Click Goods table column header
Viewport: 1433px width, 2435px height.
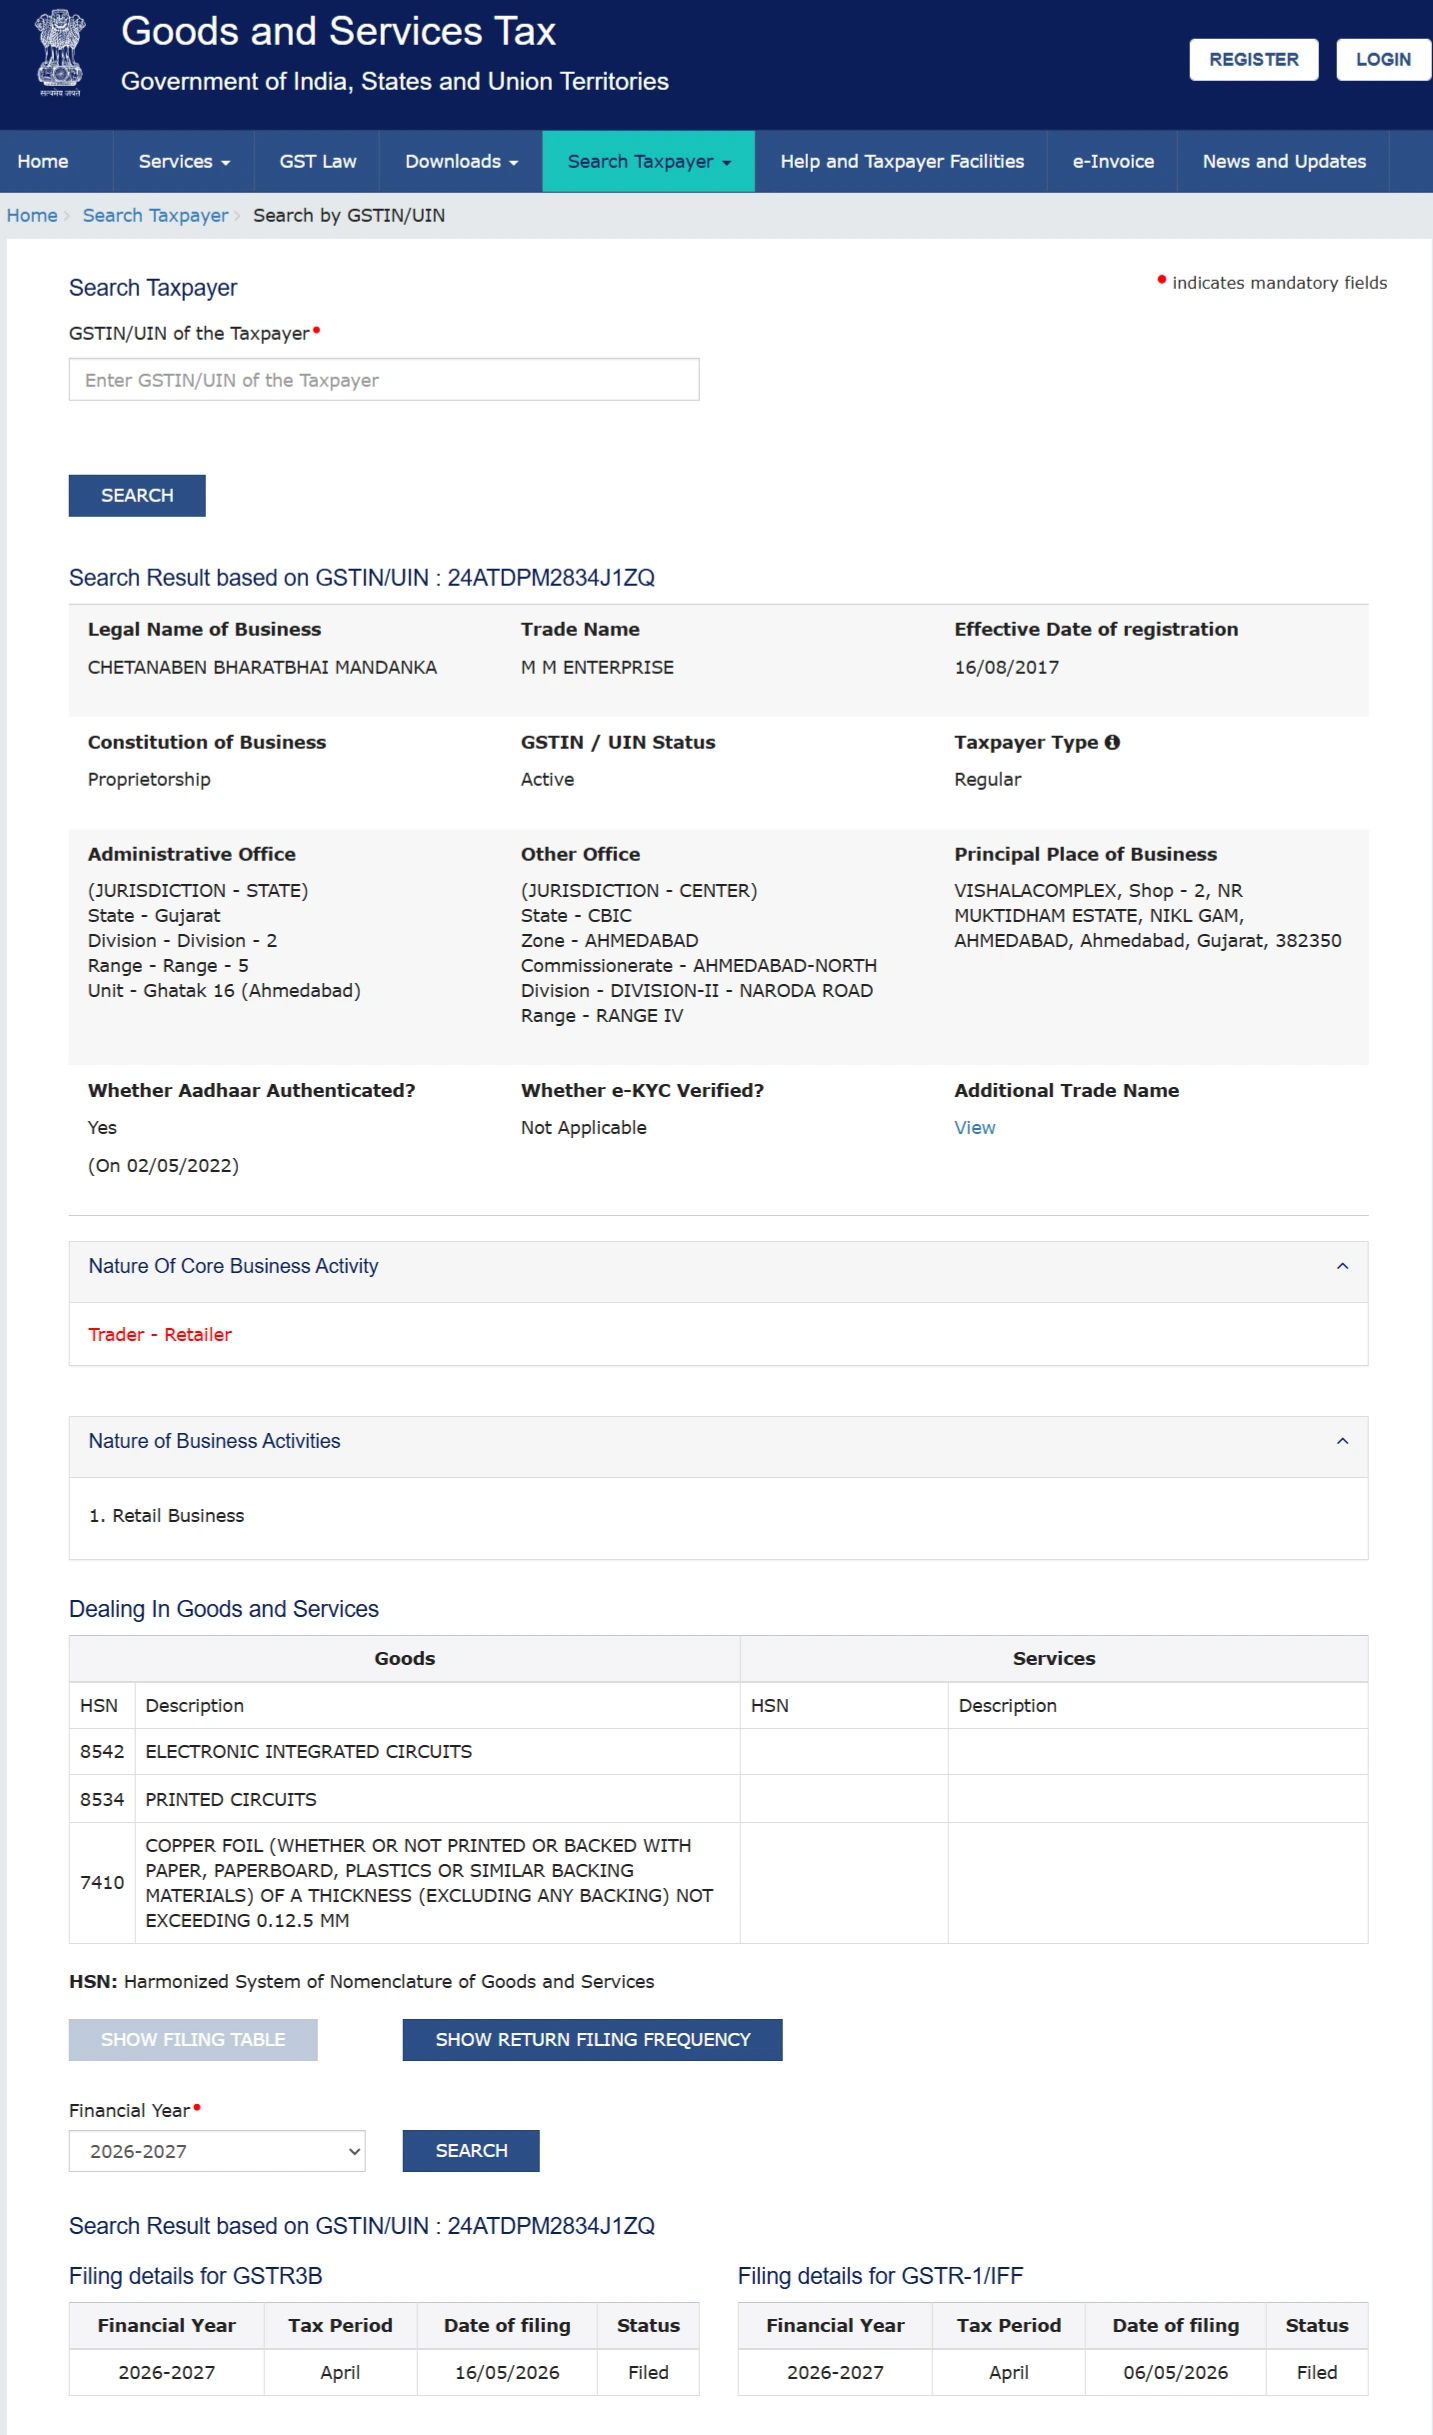404,1659
